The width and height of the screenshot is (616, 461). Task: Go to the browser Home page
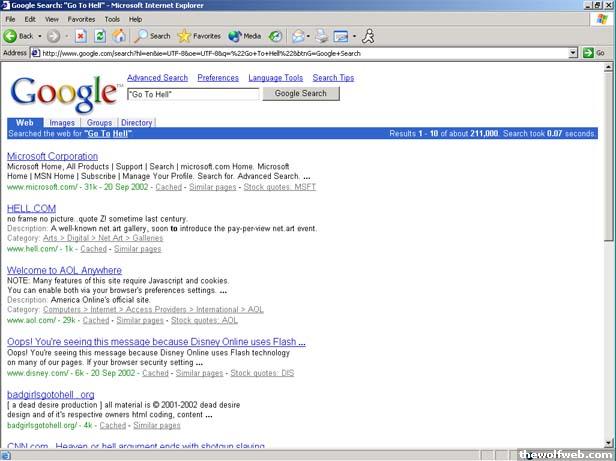119,35
